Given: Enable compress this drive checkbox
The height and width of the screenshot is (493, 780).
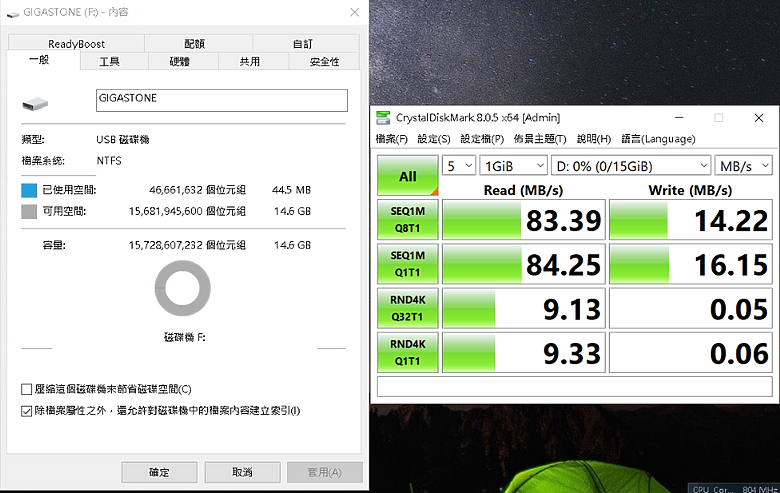Looking at the screenshot, I should (x=26, y=389).
